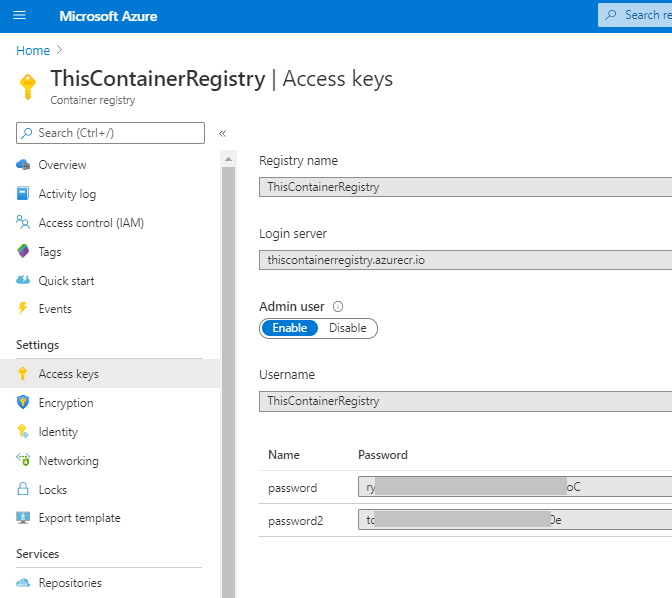Collapse the sidebar with the double chevron
Viewport: 672px width, 598px height.
click(x=222, y=133)
